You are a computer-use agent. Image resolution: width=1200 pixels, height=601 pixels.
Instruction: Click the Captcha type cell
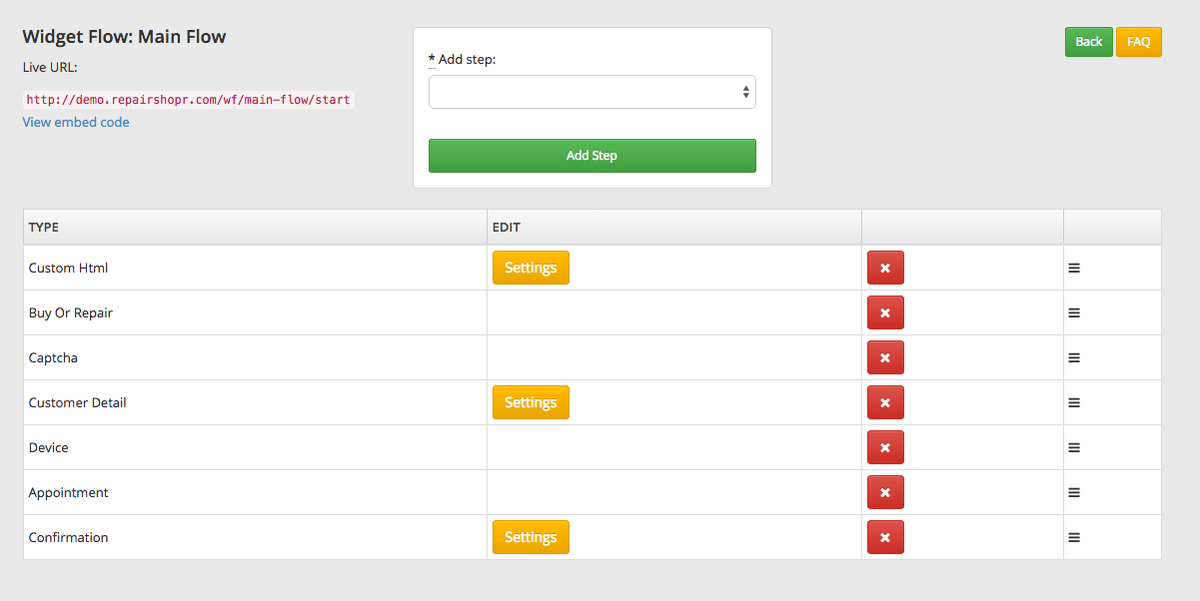[255, 358]
